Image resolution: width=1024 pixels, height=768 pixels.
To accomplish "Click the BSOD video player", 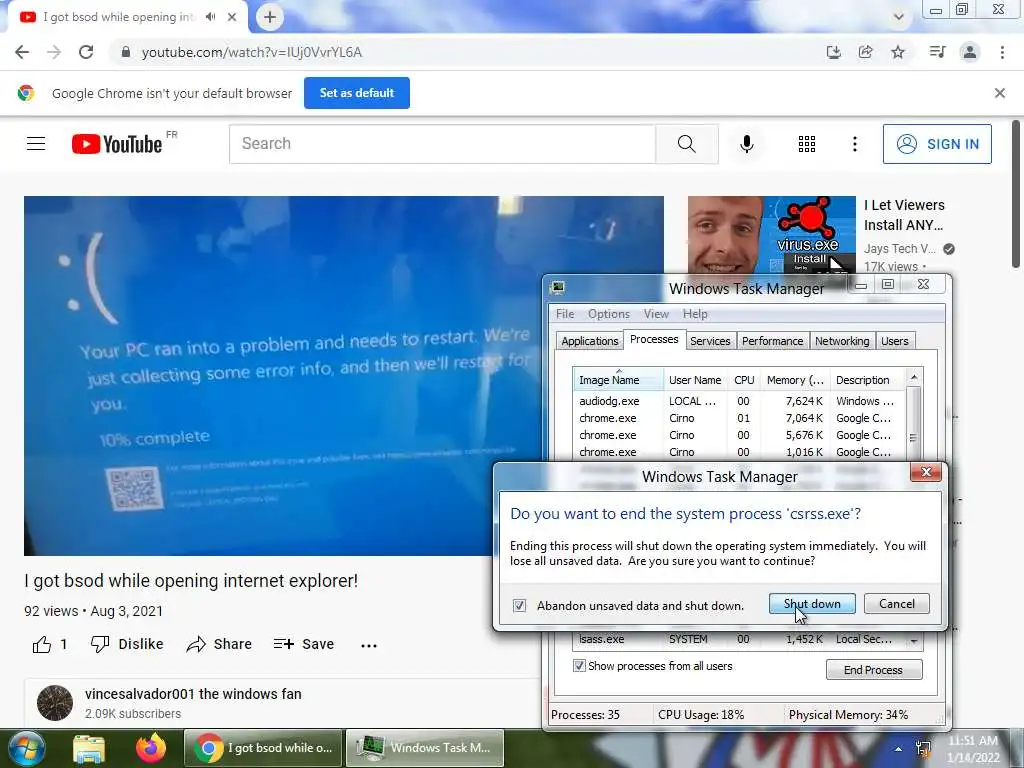I will 344,376.
